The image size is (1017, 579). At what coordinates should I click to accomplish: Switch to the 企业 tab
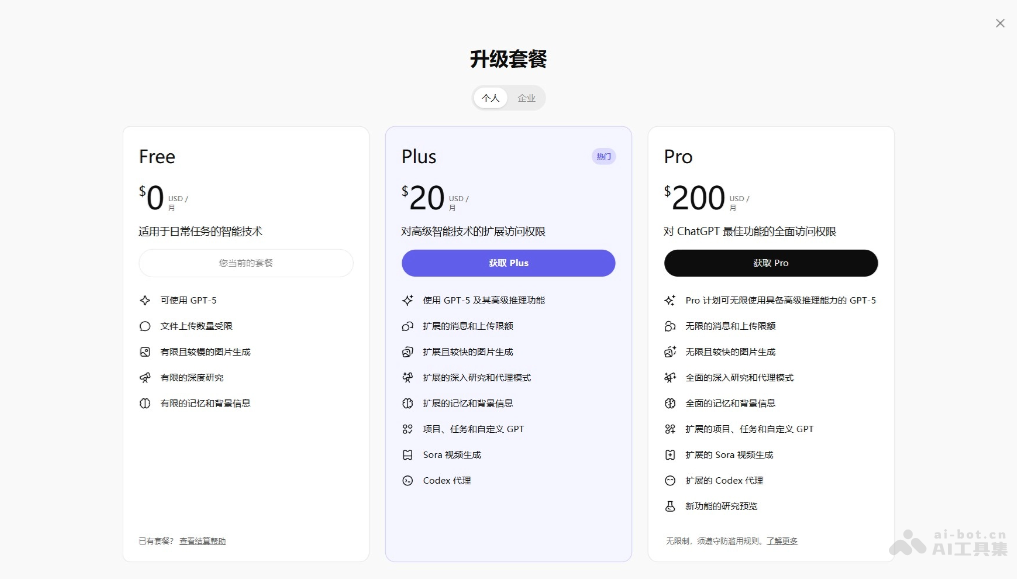point(527,98)
